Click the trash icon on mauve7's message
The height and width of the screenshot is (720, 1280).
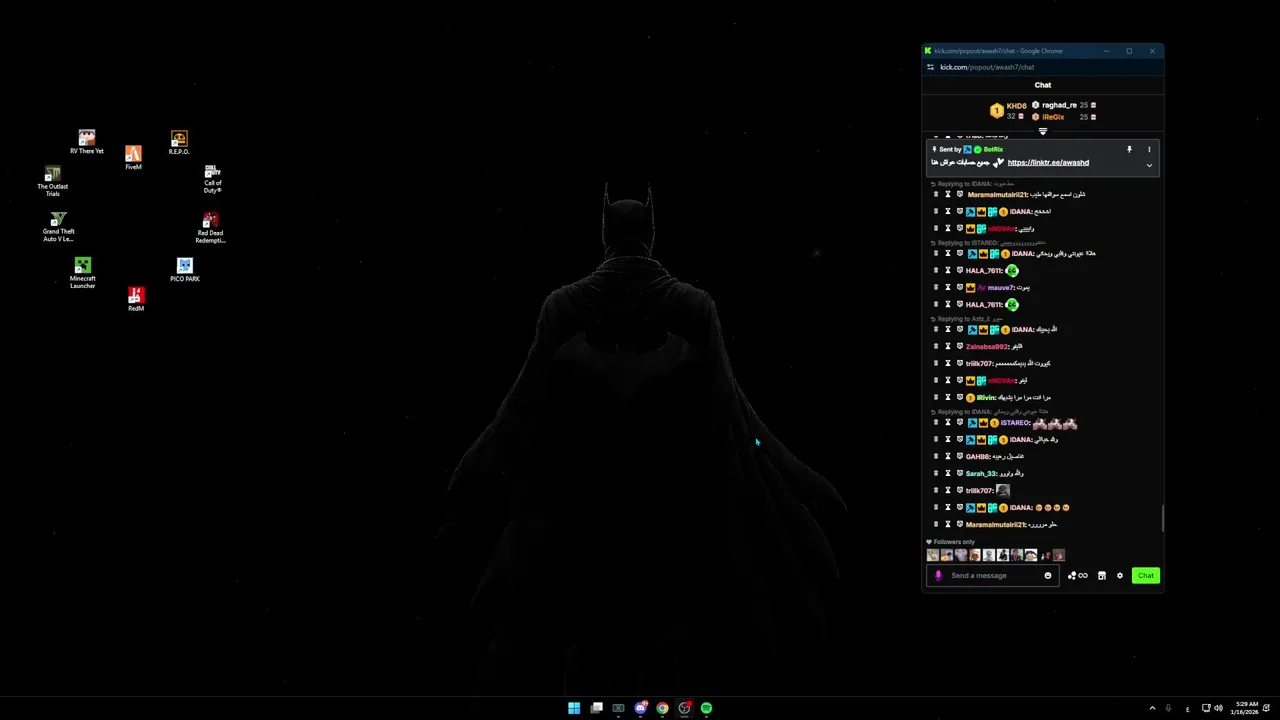pos(936,288)
